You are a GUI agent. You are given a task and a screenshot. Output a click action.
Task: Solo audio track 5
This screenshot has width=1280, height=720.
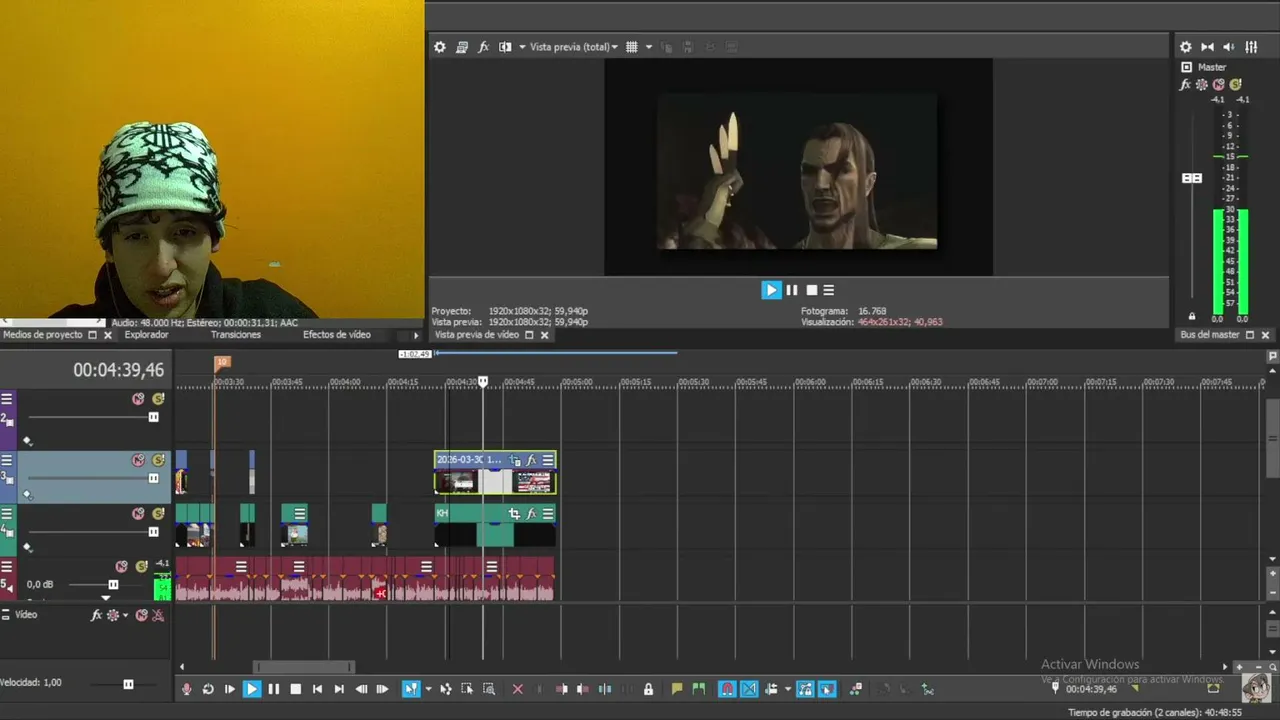pyautogui.click(x=141, y=567)
